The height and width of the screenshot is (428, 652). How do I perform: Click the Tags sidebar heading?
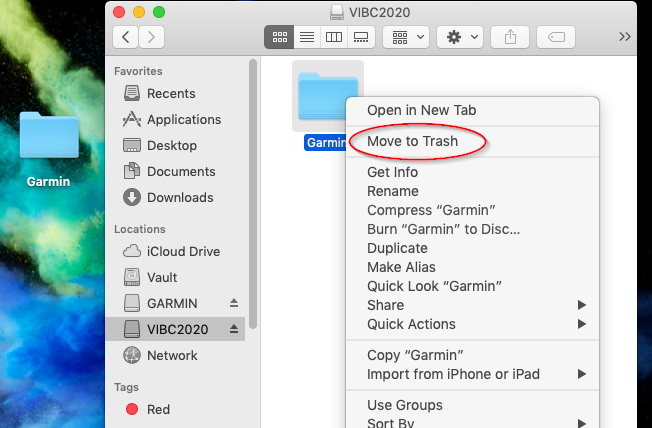click(126, 387)
